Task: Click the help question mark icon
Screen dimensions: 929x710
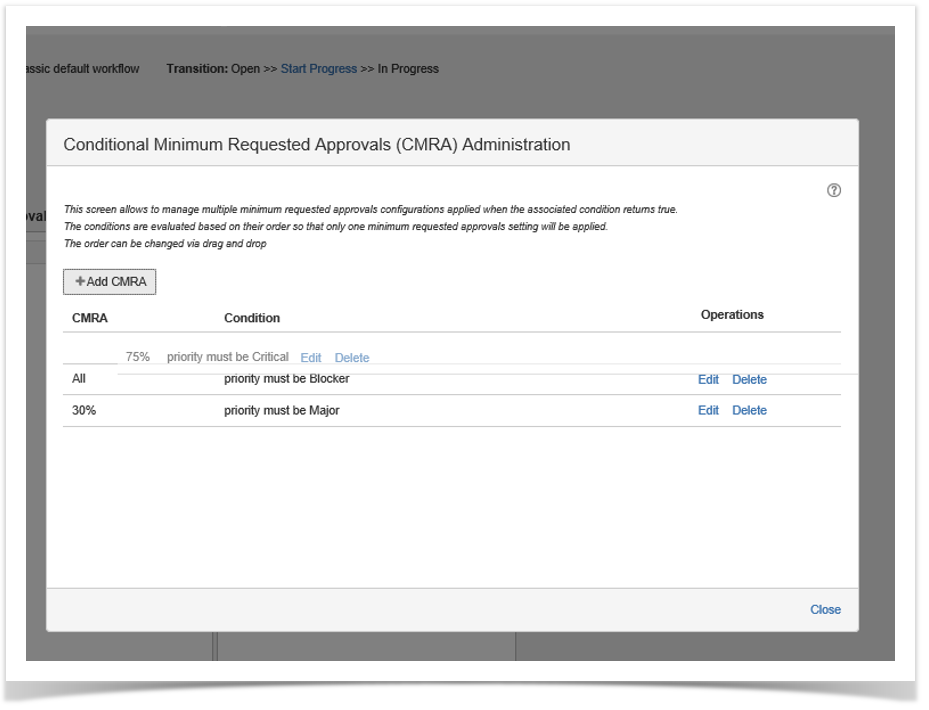Action: coord(833,191)
